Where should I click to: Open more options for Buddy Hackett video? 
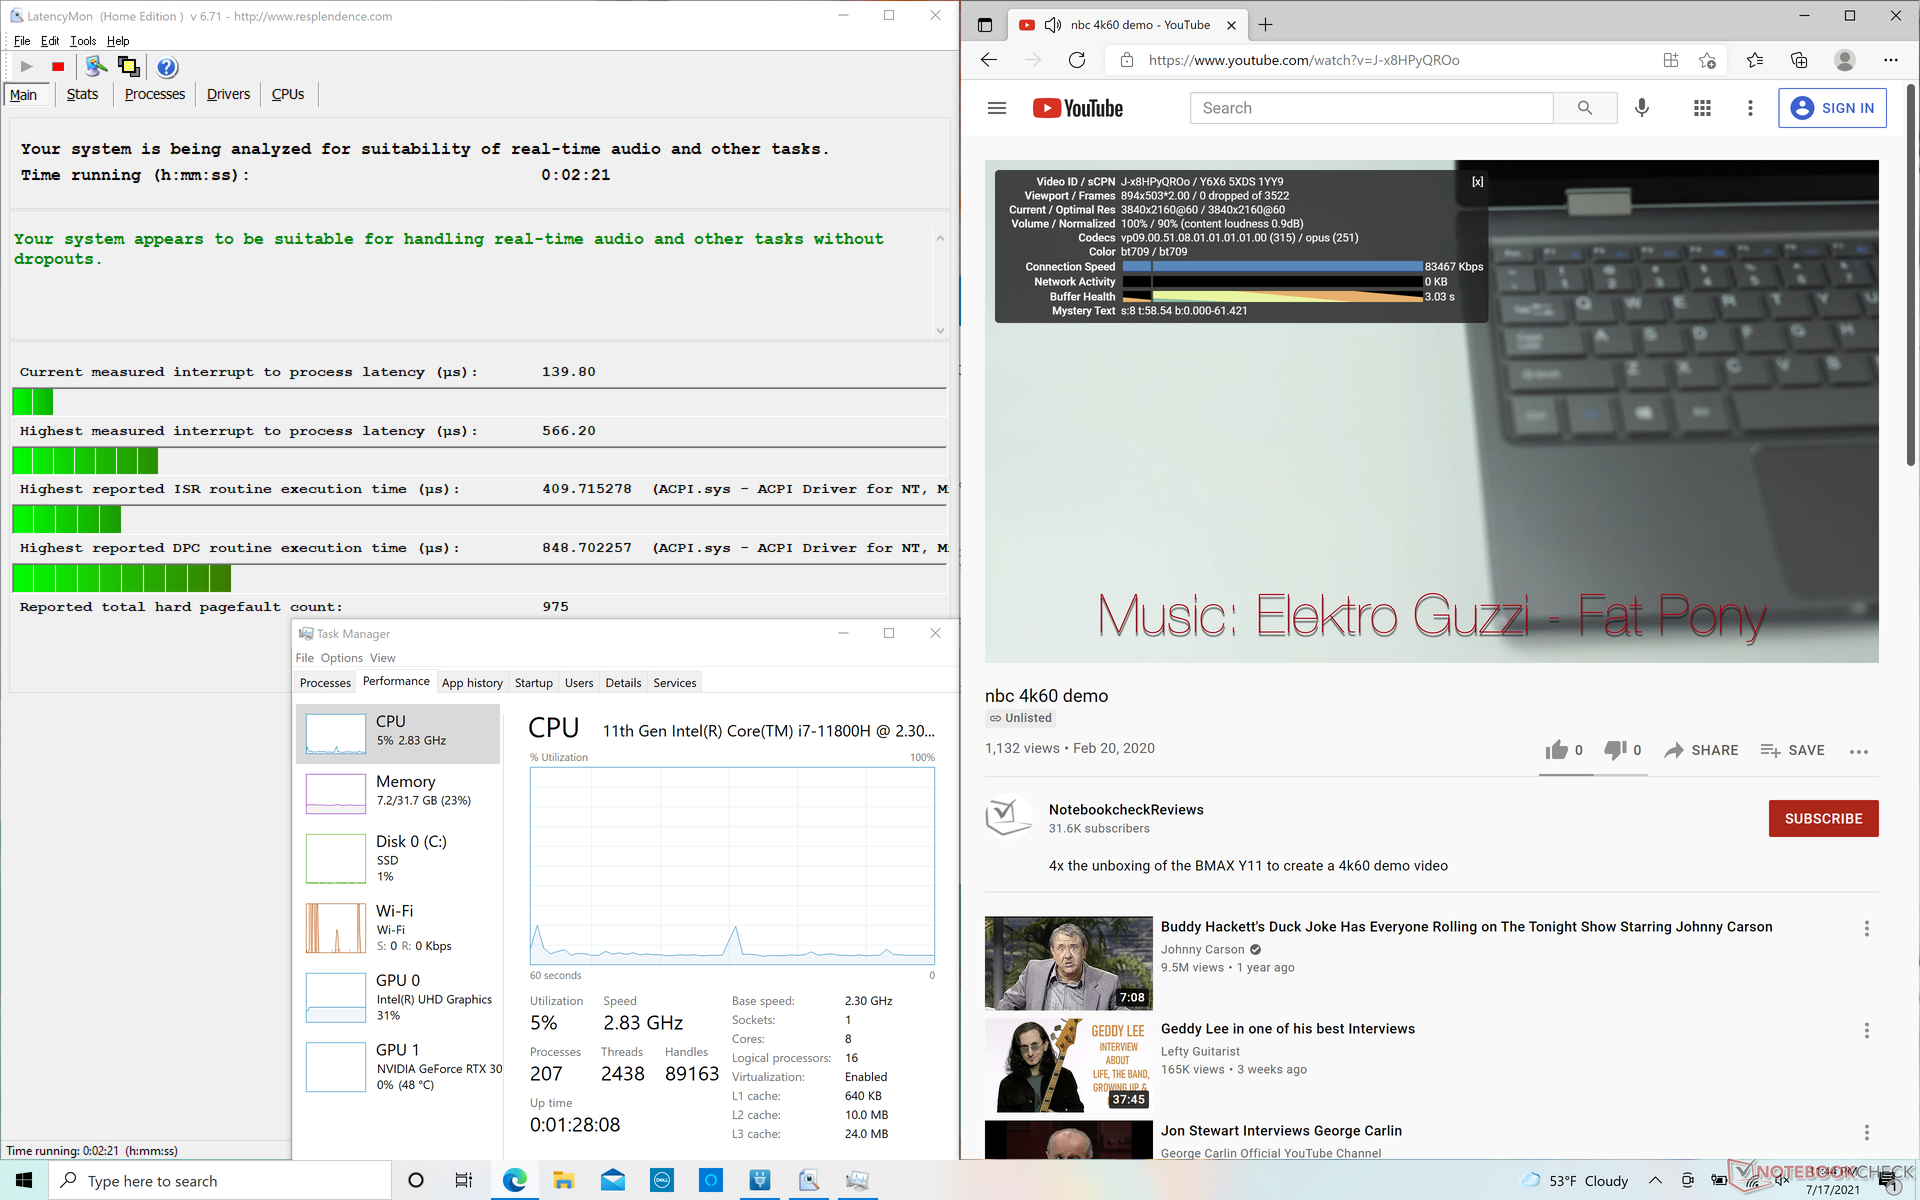click(x=1866, y=928)
